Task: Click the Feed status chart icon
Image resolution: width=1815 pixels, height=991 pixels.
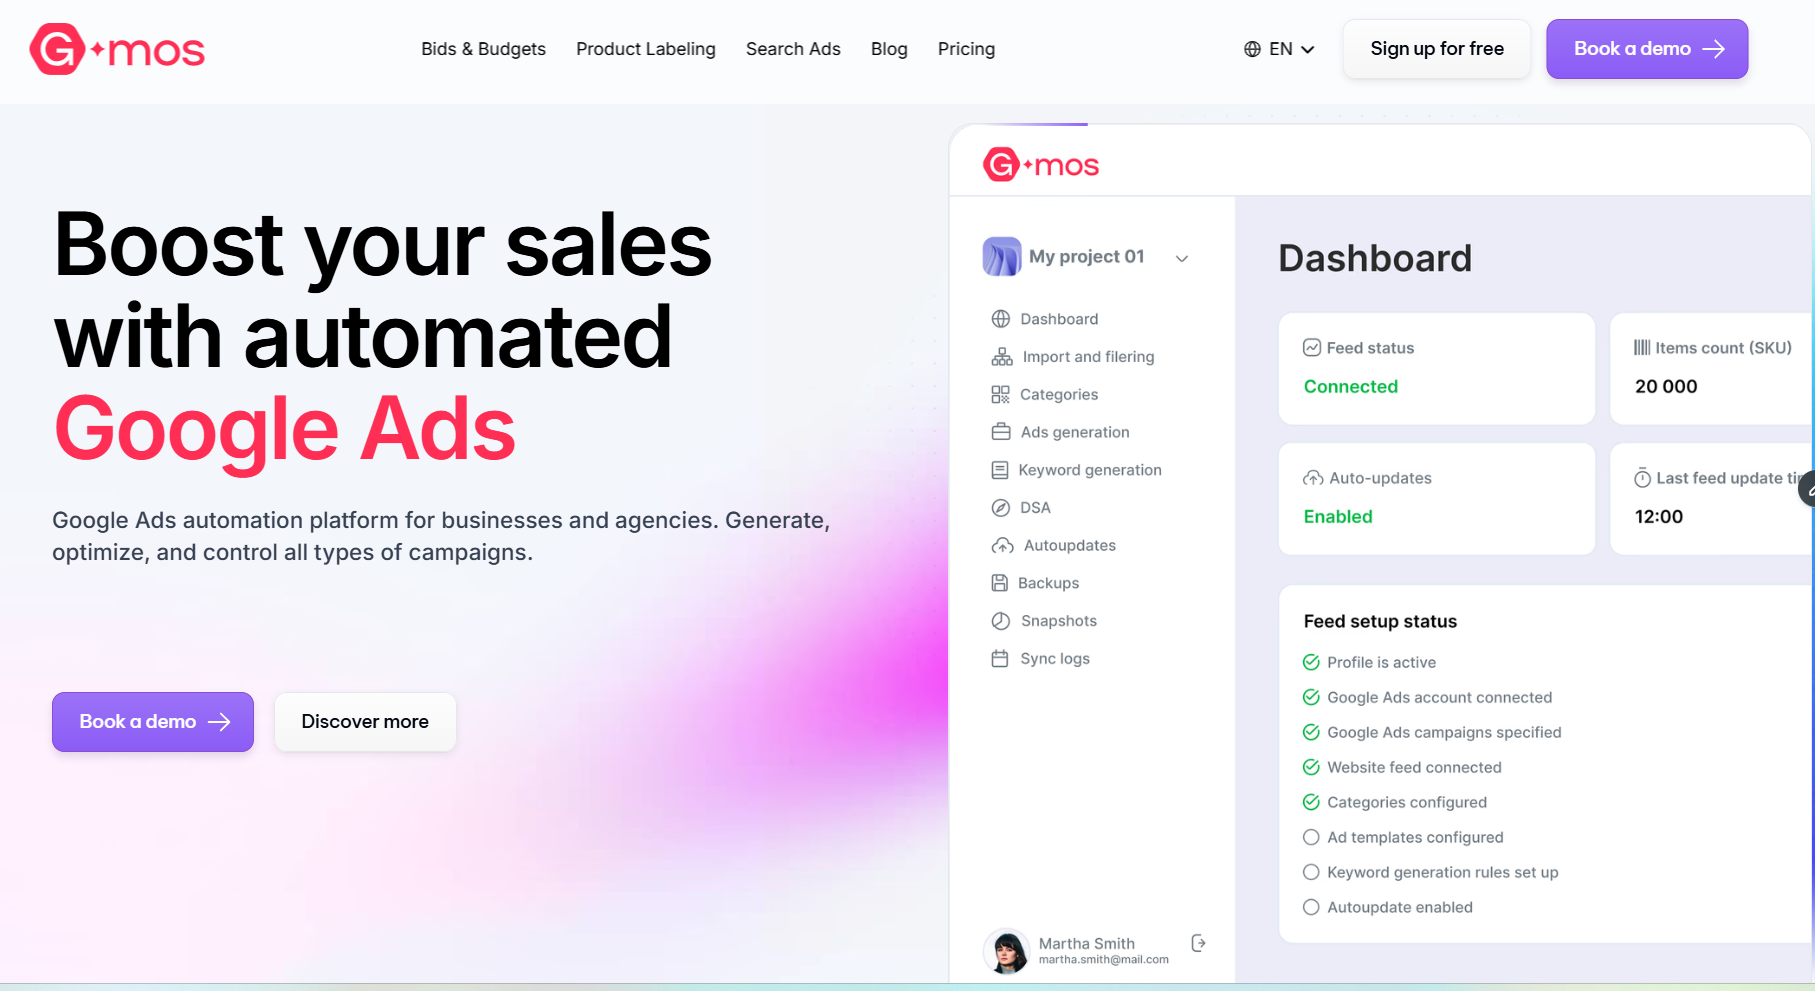Action: coord(1312,348)
